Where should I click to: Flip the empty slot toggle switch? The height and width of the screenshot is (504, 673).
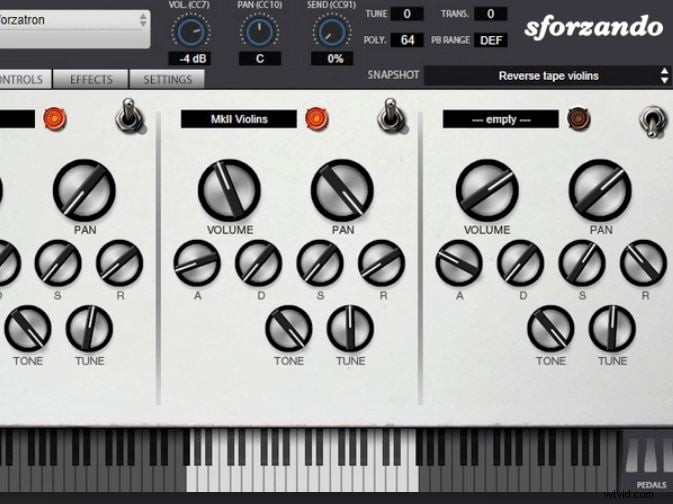pyautogui.click(x=652, y=120)
